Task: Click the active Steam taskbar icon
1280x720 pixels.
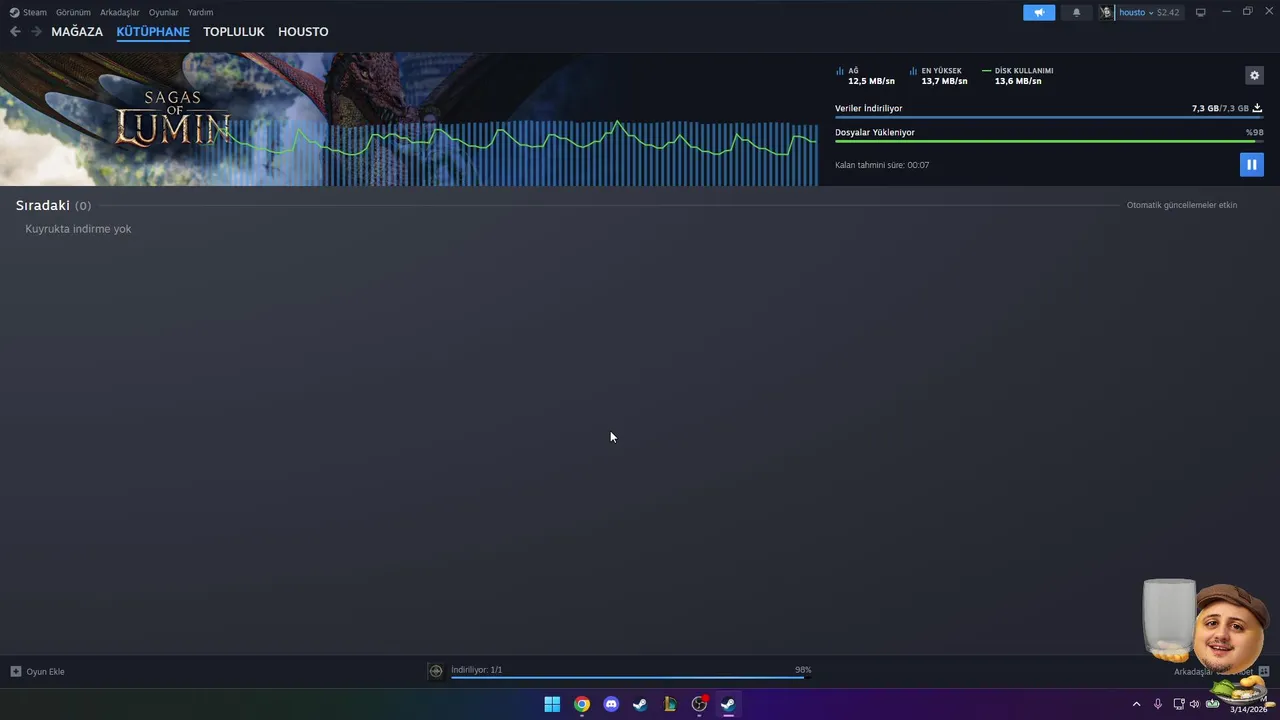Action: tap(728, 704)
